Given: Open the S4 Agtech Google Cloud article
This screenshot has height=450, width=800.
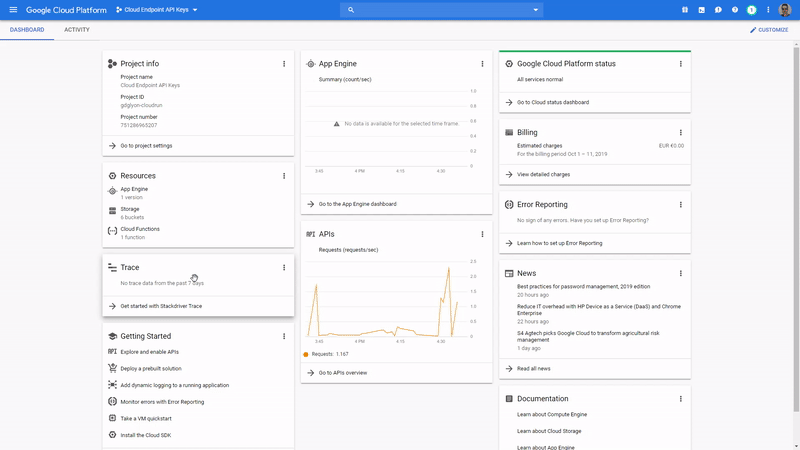Looking at the screenshot, I should (x=588, y=336).
